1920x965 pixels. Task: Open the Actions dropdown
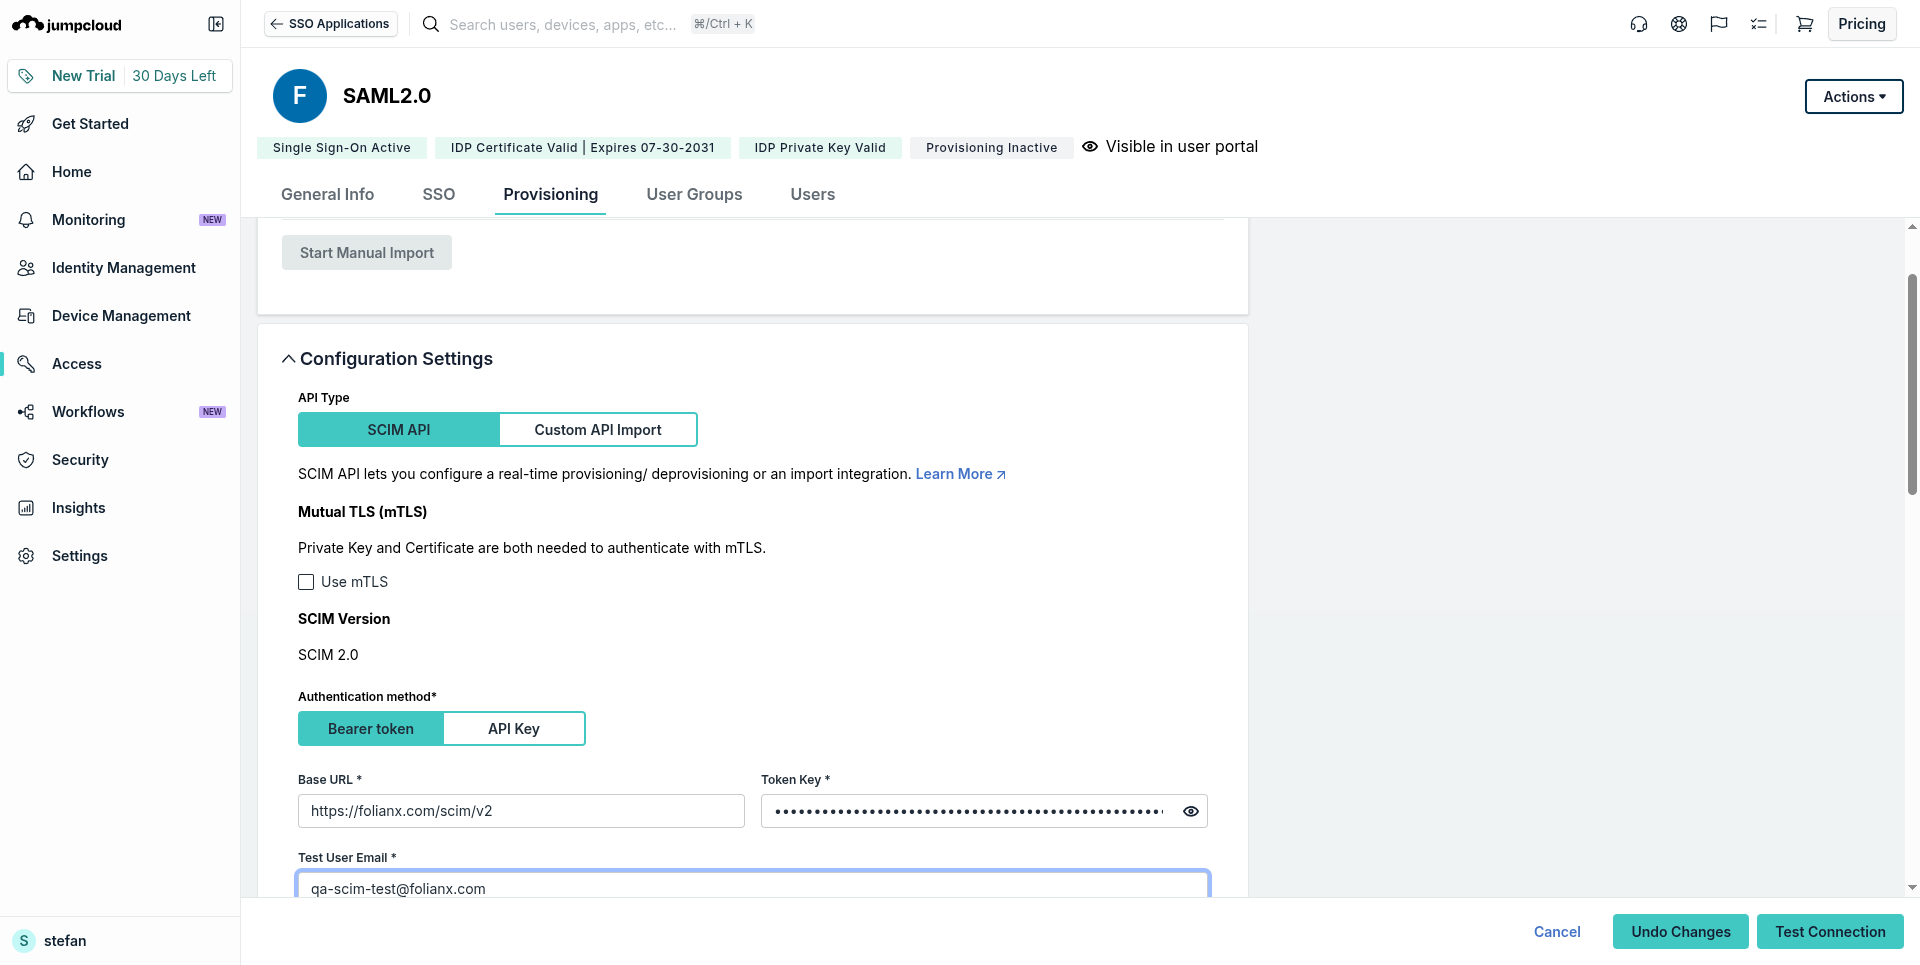[1854, 97]
